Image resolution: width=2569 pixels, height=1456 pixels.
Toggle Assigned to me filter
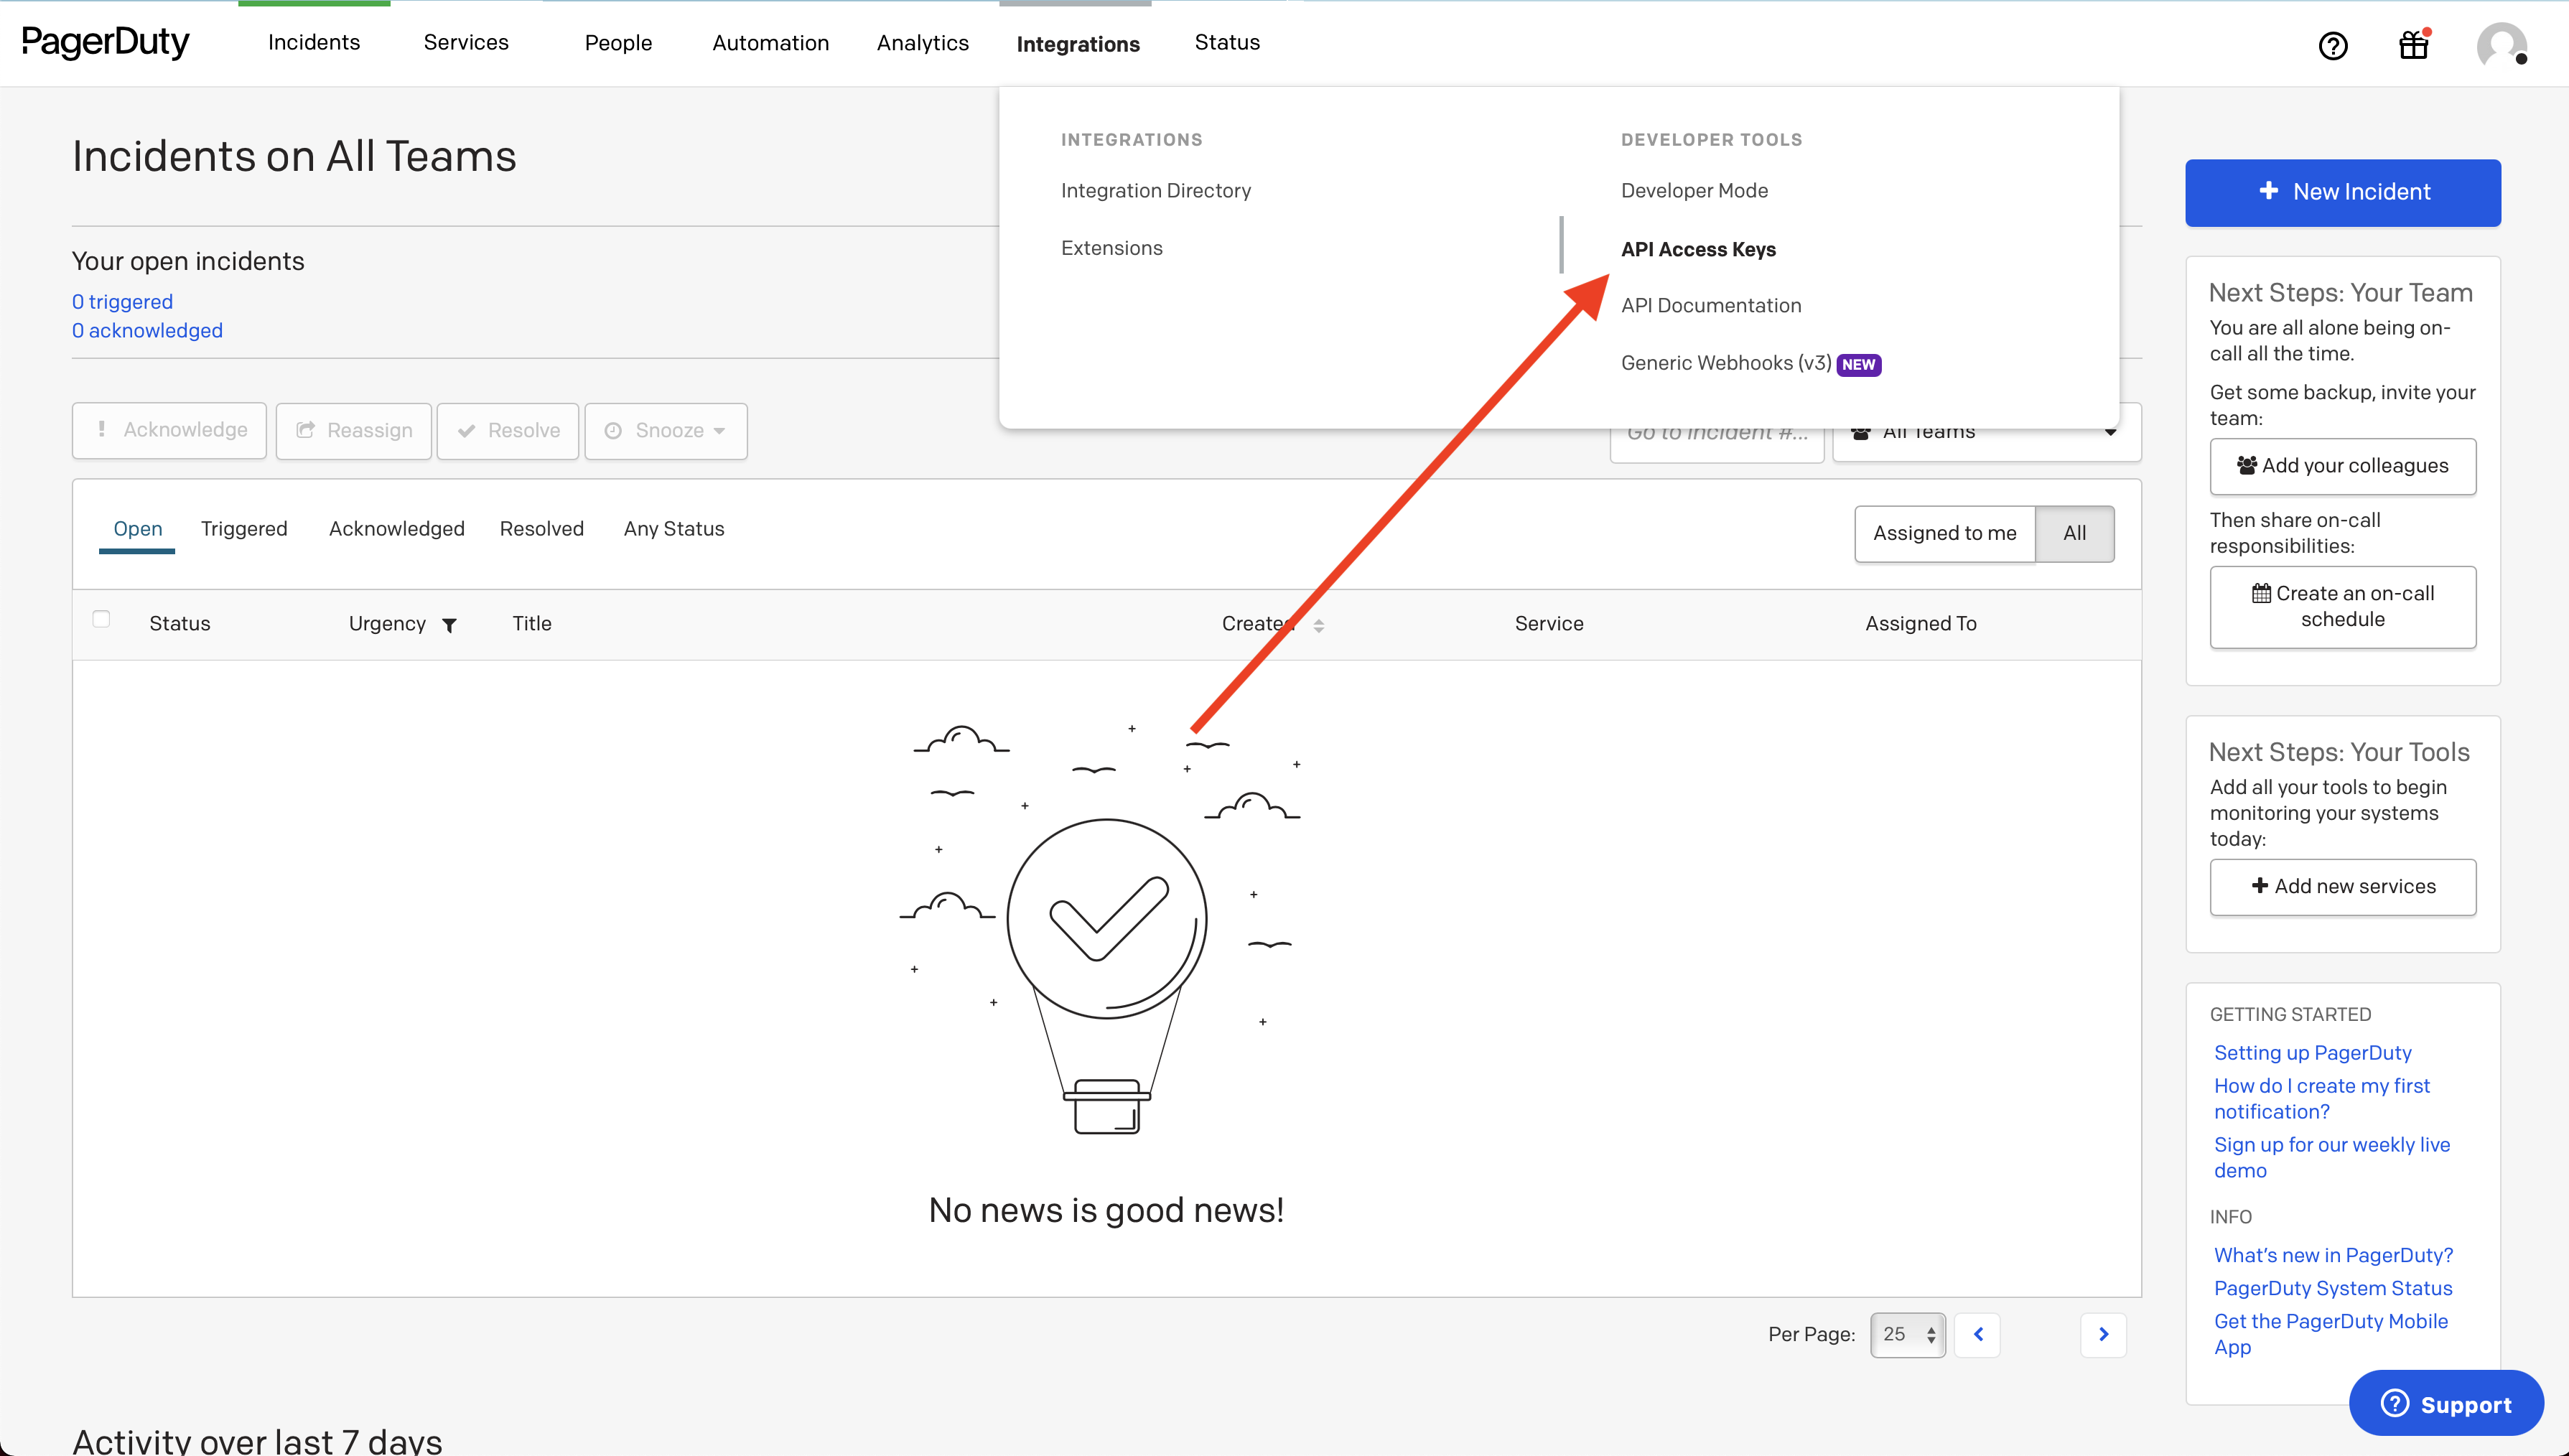(x=1944, y=533)
